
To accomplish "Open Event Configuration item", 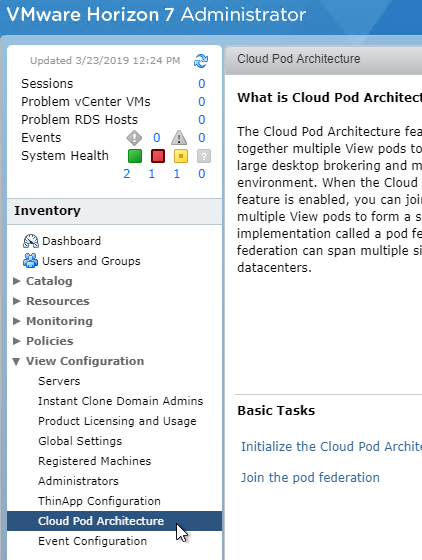I will pos(92,541).
